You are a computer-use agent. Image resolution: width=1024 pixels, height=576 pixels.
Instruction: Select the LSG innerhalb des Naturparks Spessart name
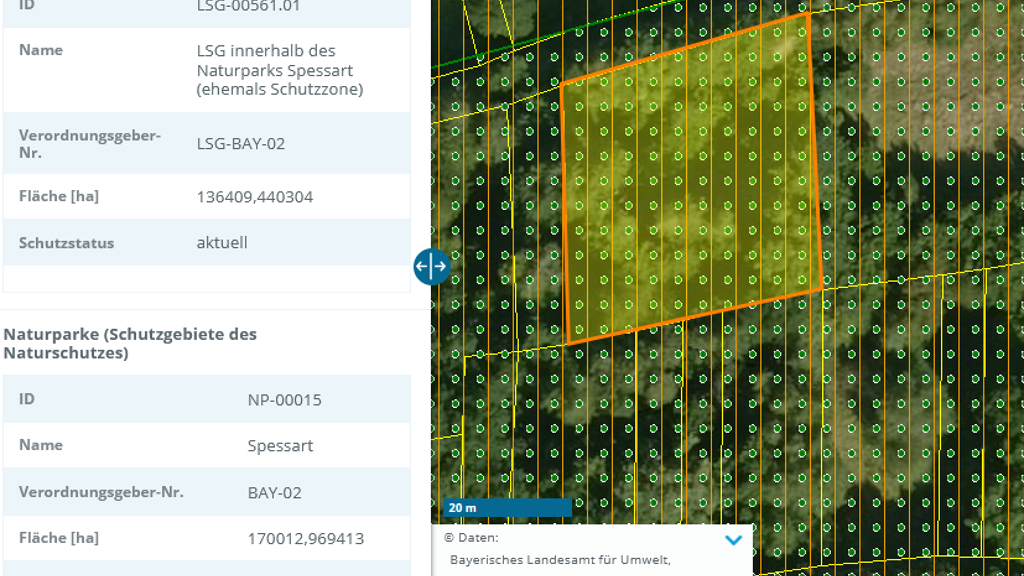click(279, 70)
